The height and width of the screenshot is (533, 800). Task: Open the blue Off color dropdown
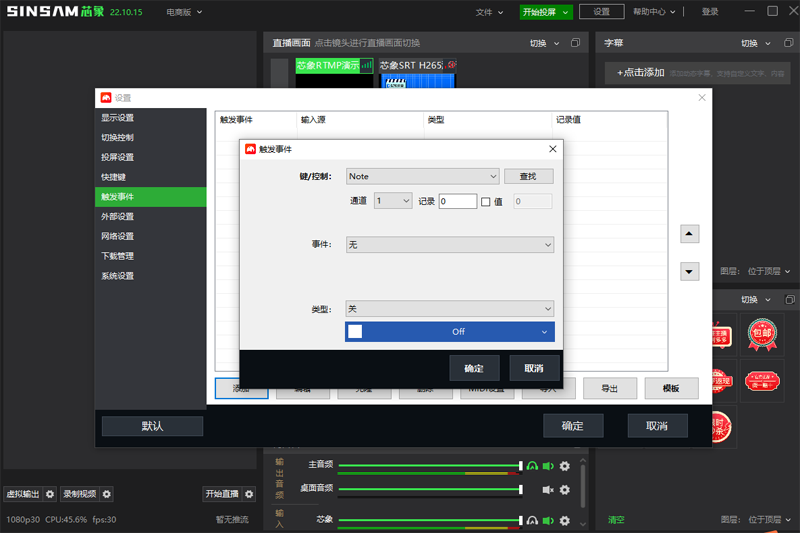449,332
